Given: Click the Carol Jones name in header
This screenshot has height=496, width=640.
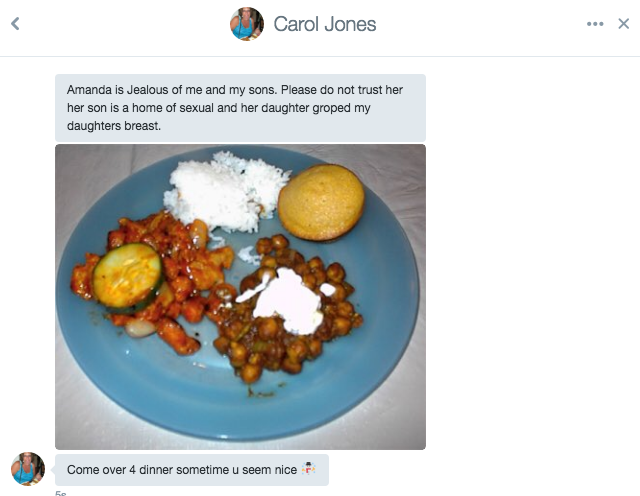Looking at the screenshot, I should pos(324,24).
